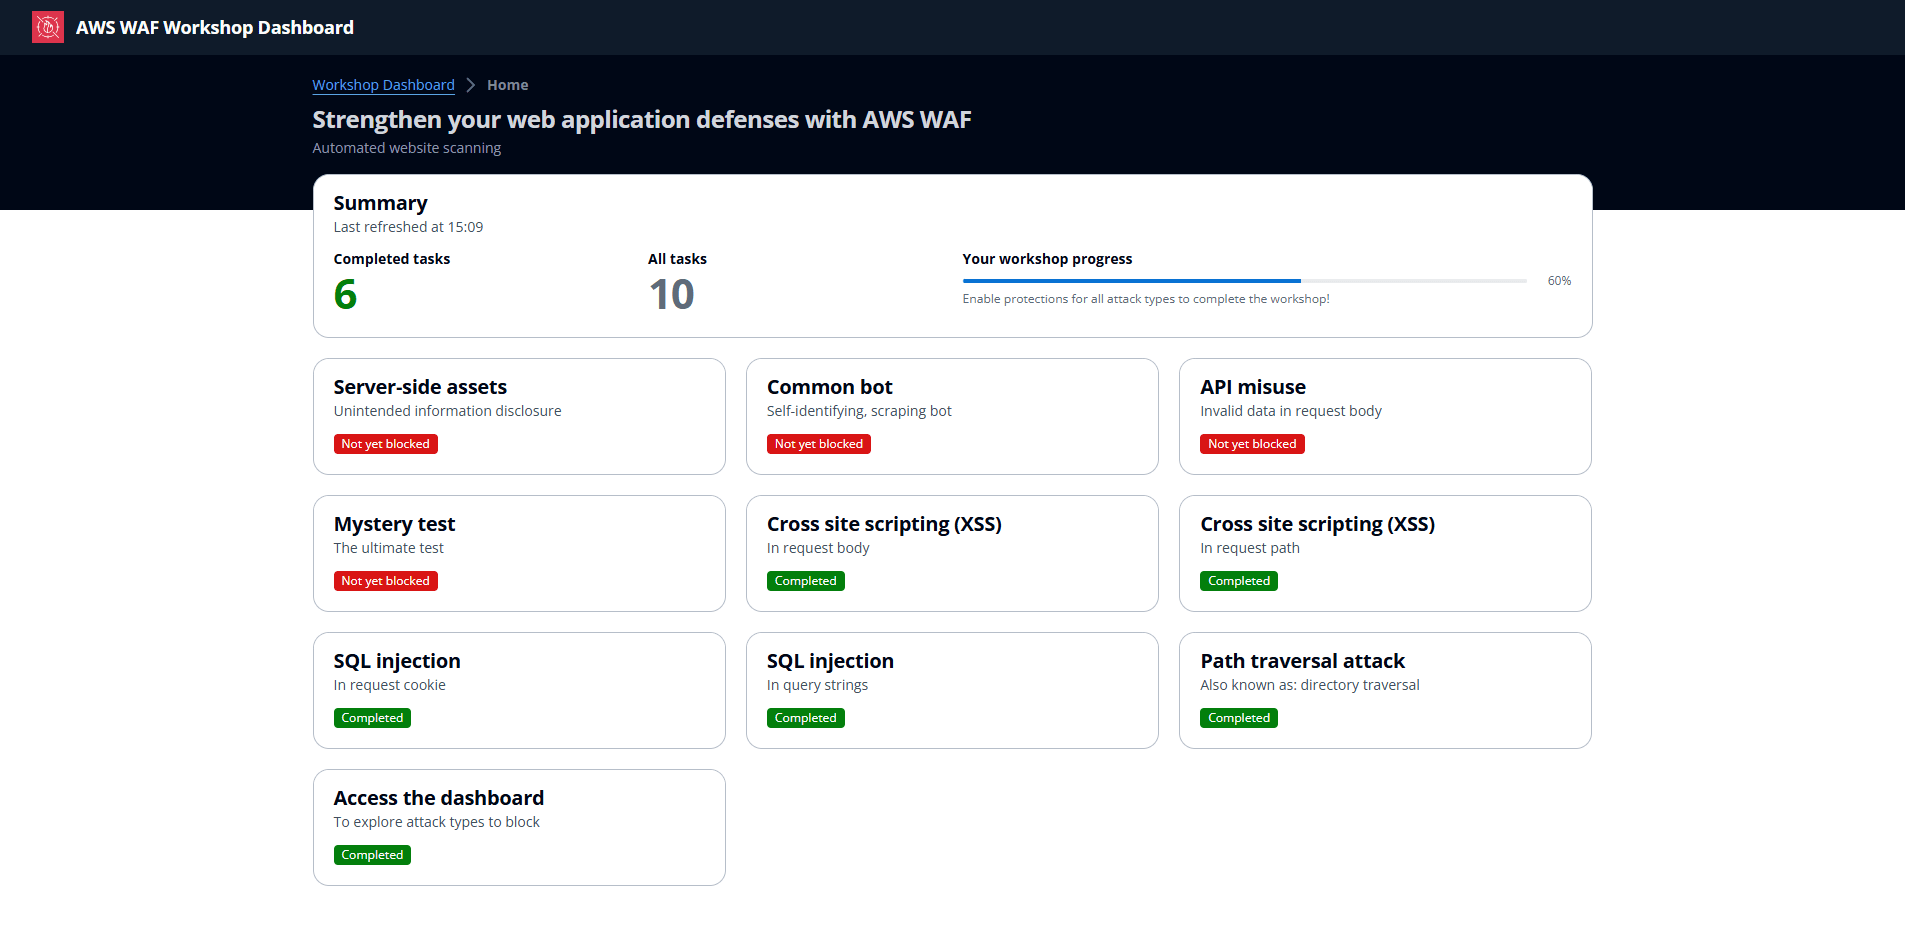Click the Completed tasks label
The image size is (1905, 943).
coord(392,259)
